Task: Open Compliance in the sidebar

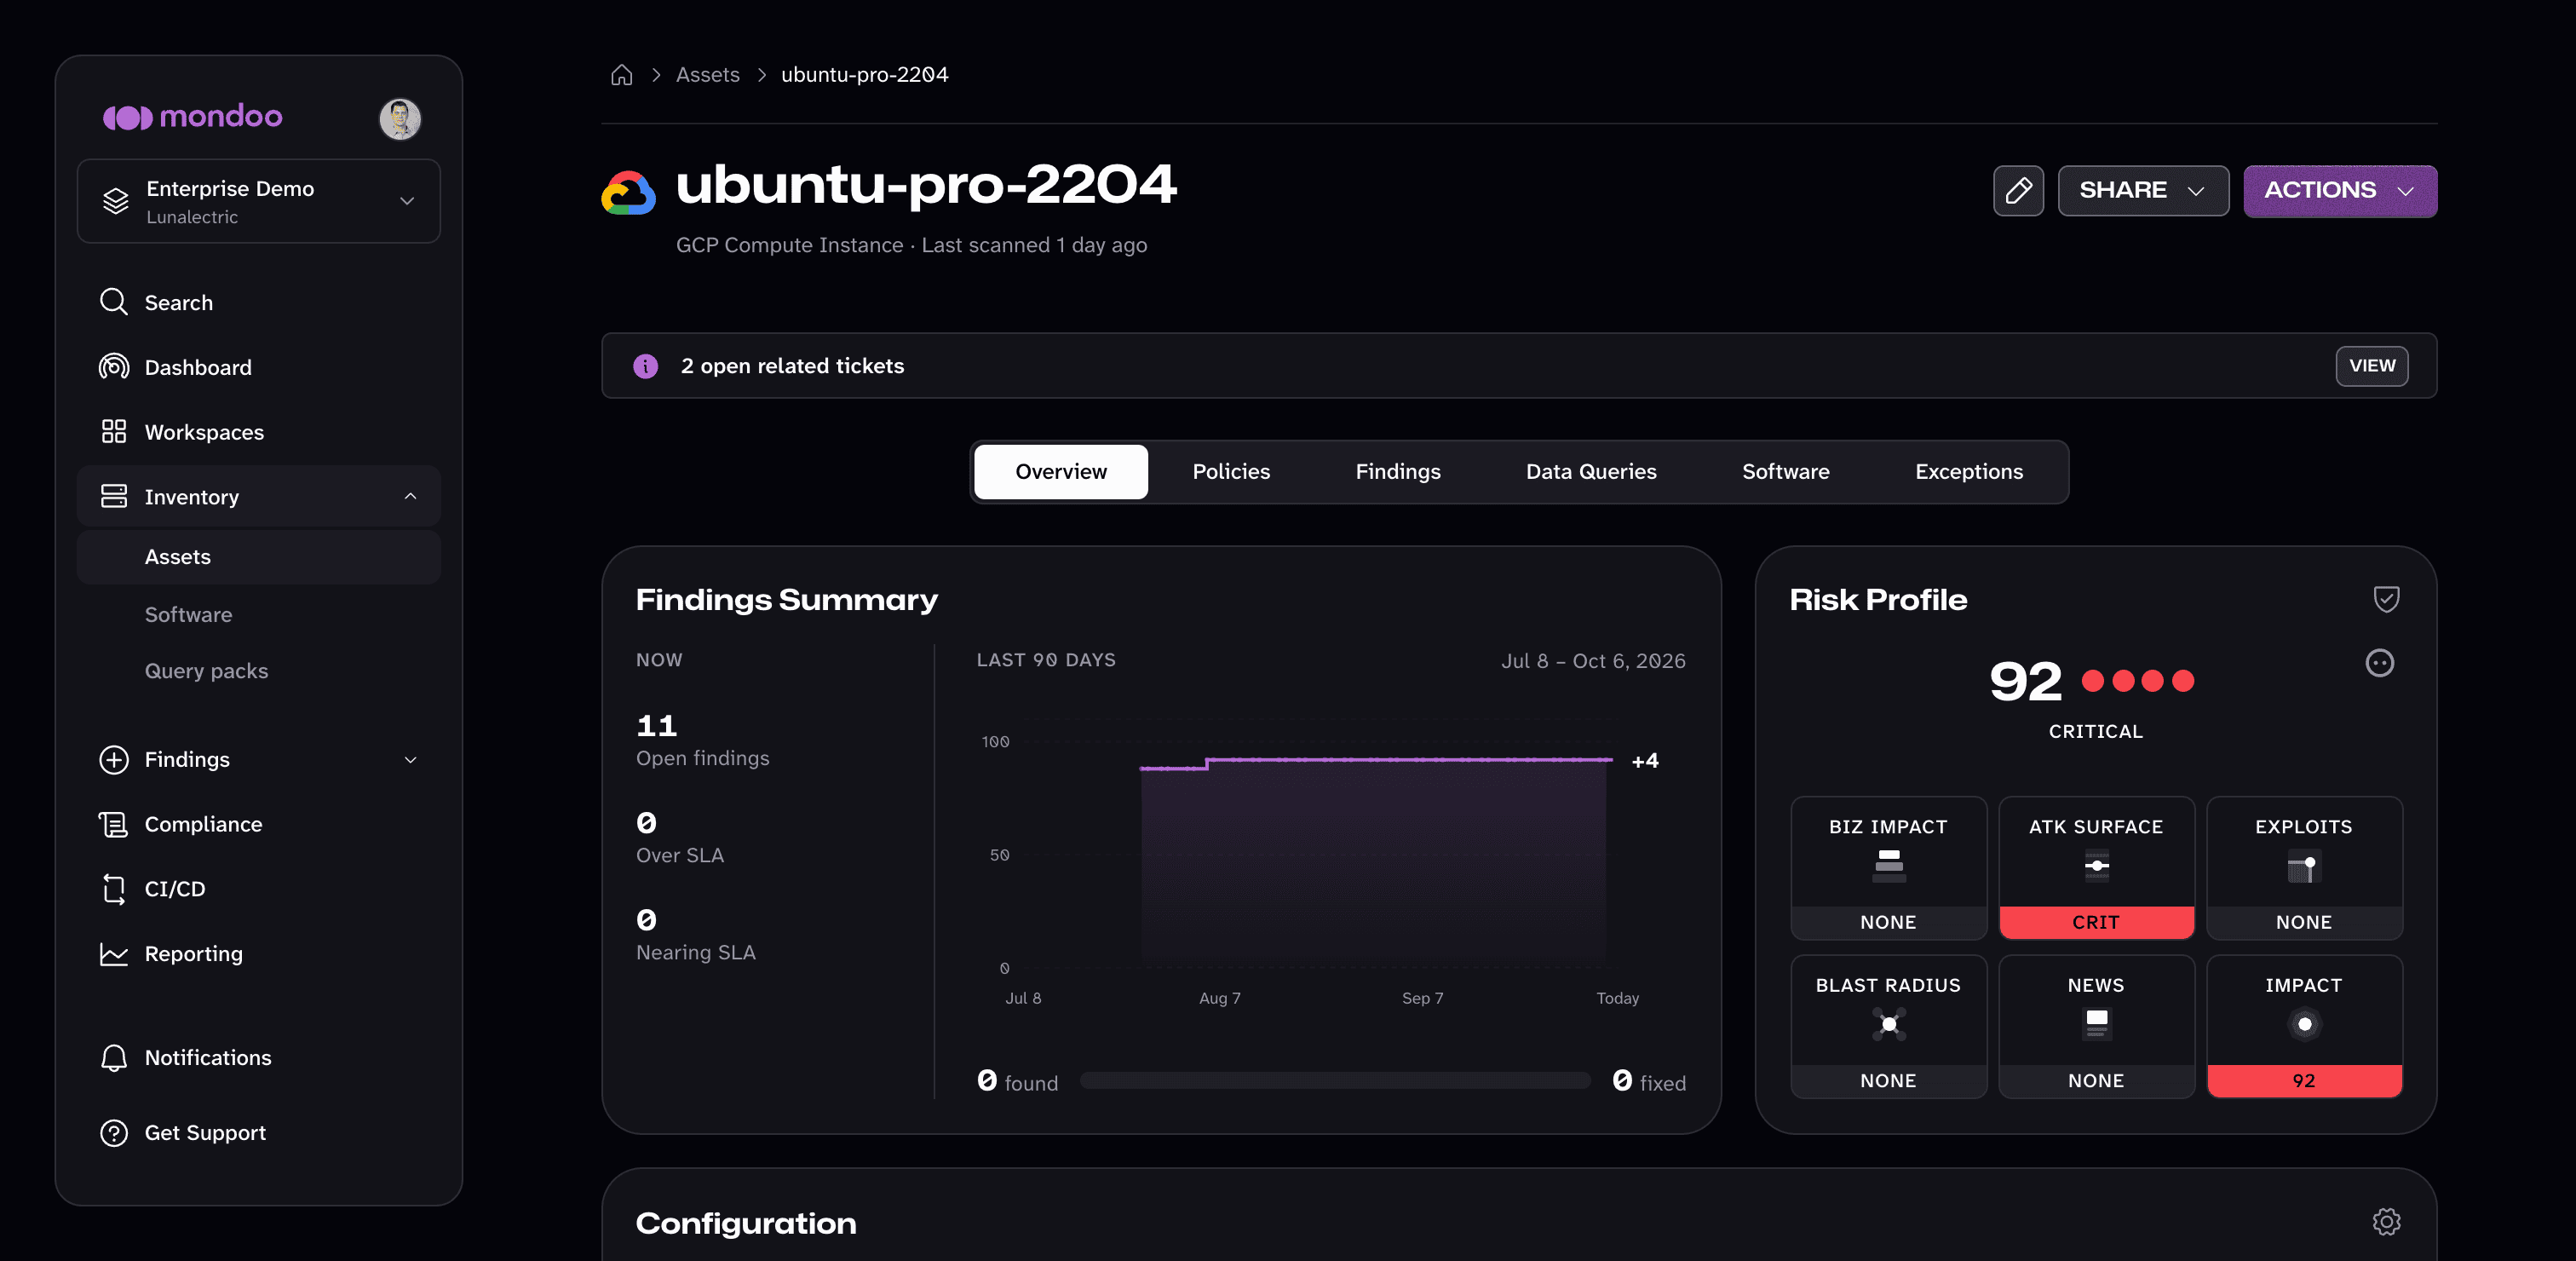Action: click(x=259, y=824)
